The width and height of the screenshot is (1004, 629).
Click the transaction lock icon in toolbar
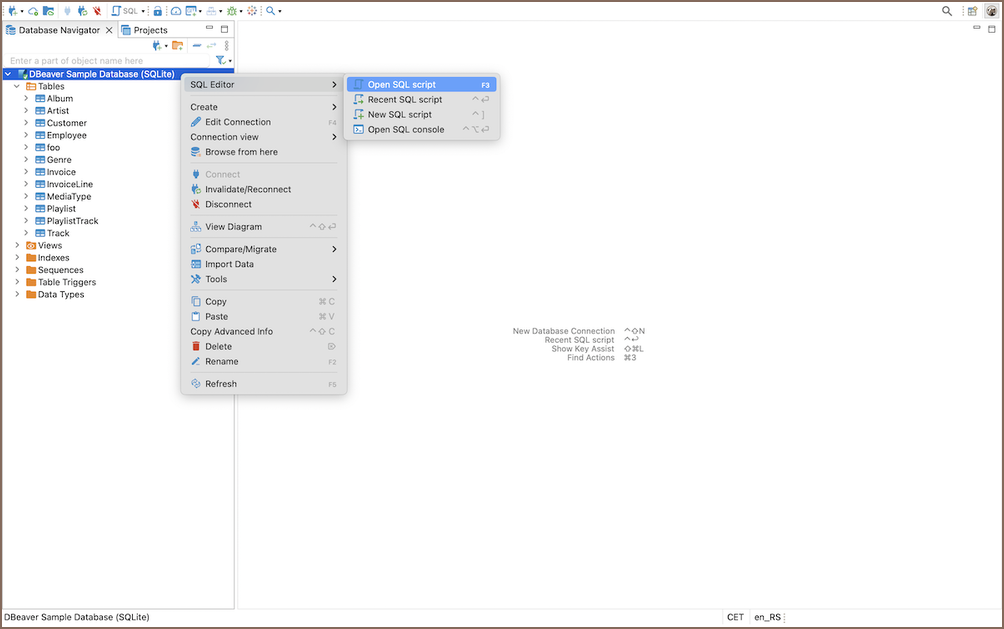pos(157,11)
